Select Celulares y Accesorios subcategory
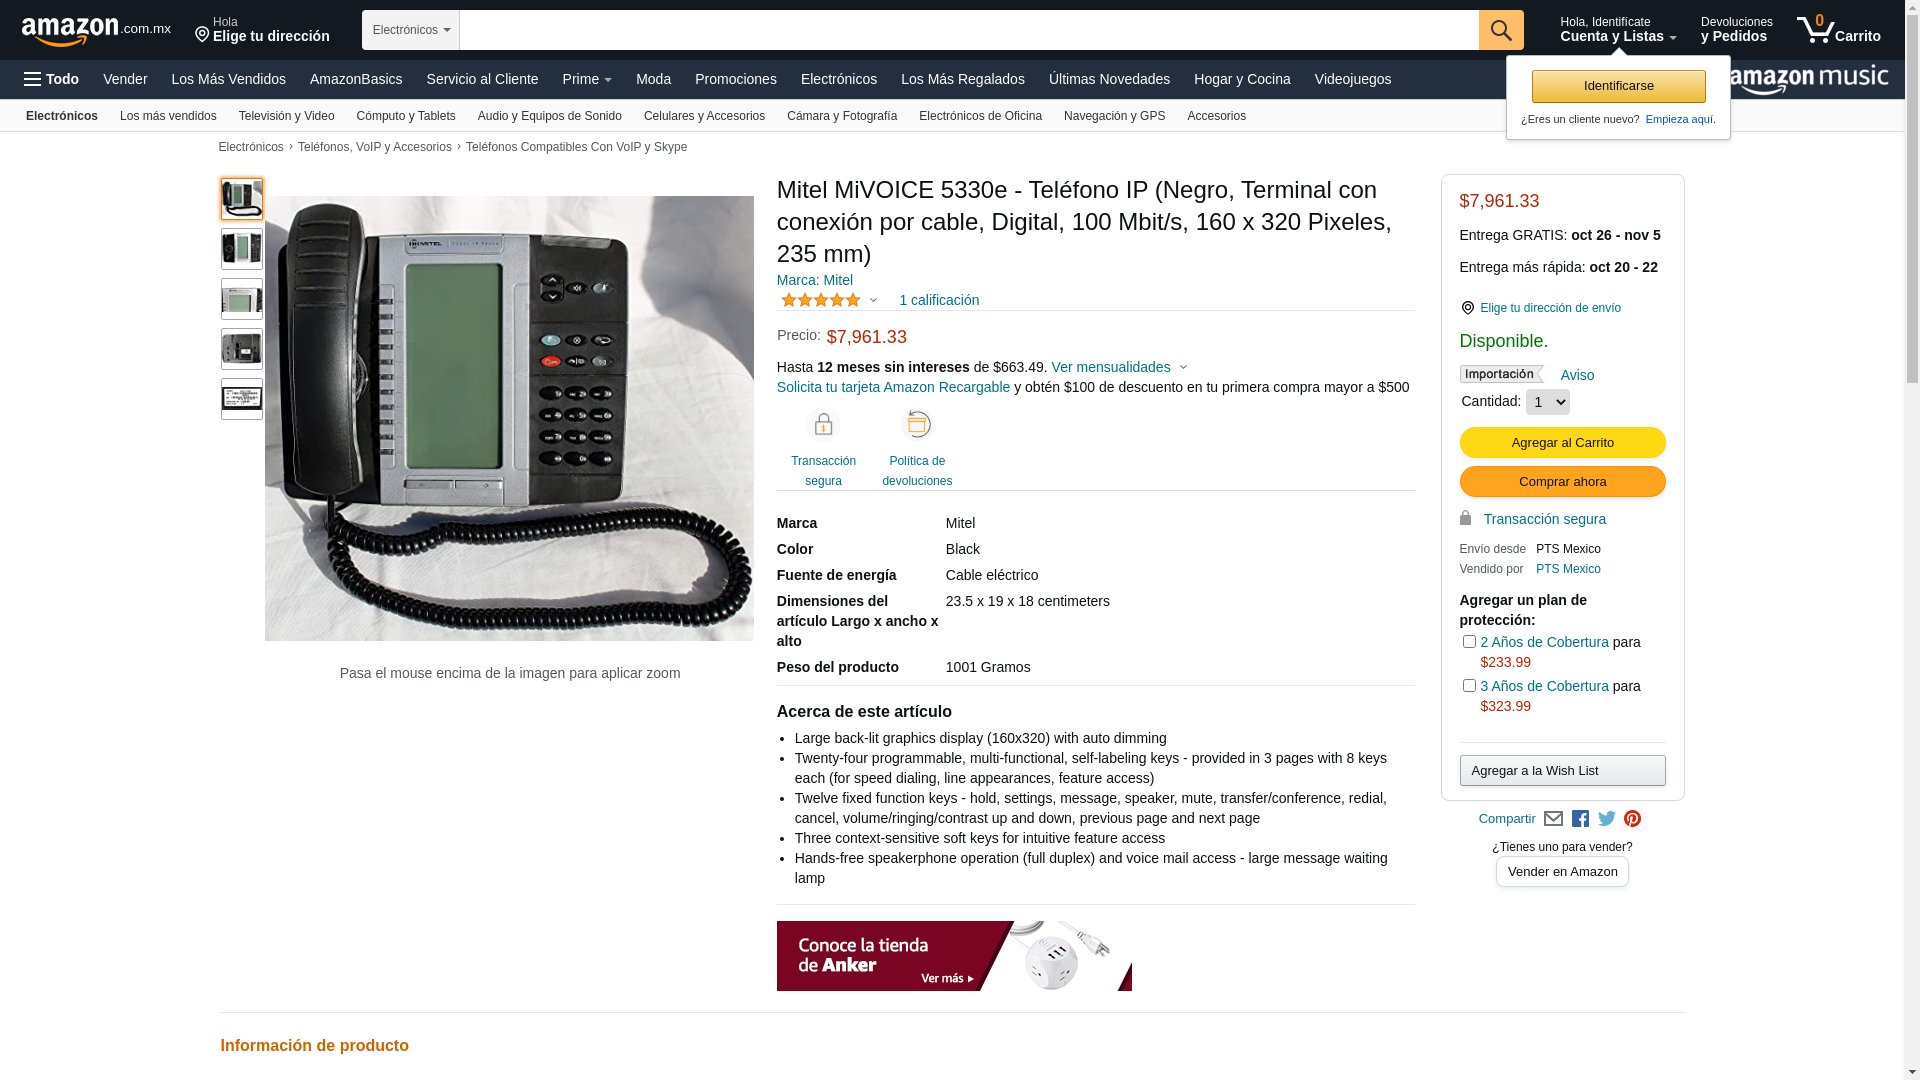Screen dimensions: 1920x1080 [704, 116]
